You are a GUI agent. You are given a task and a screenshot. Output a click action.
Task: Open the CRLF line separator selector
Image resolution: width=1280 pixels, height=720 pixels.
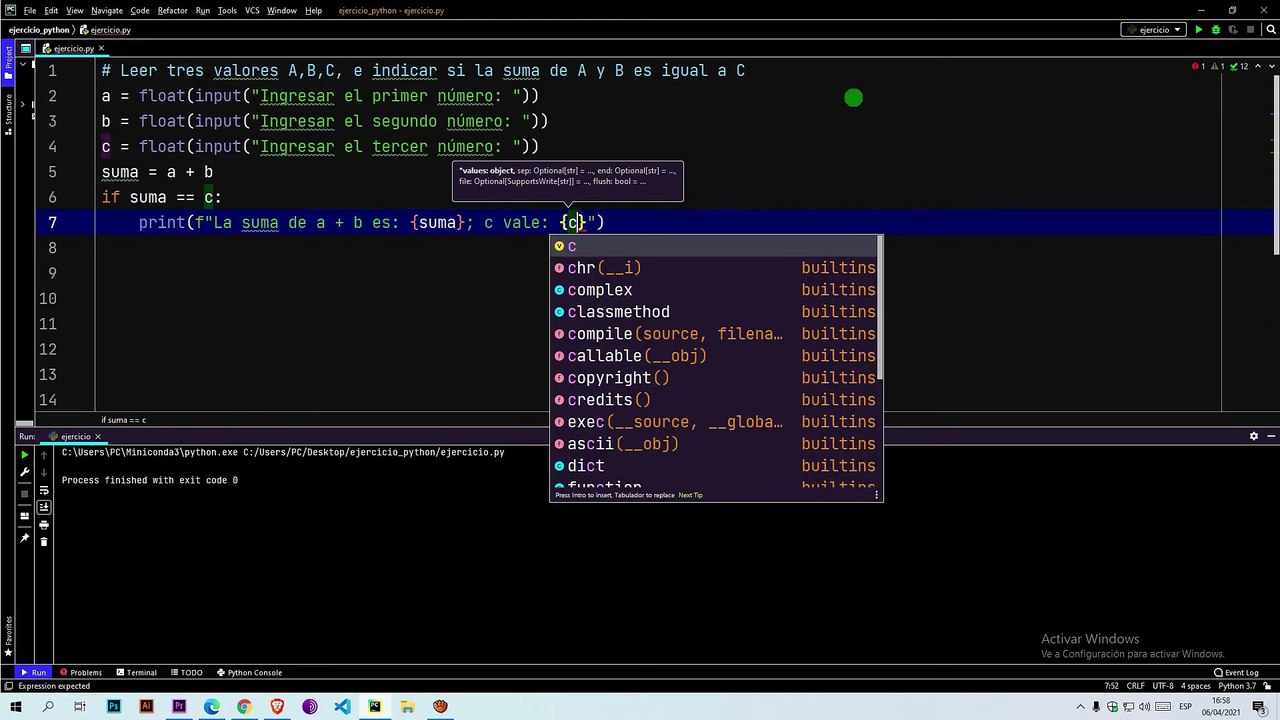point(1135,686)
